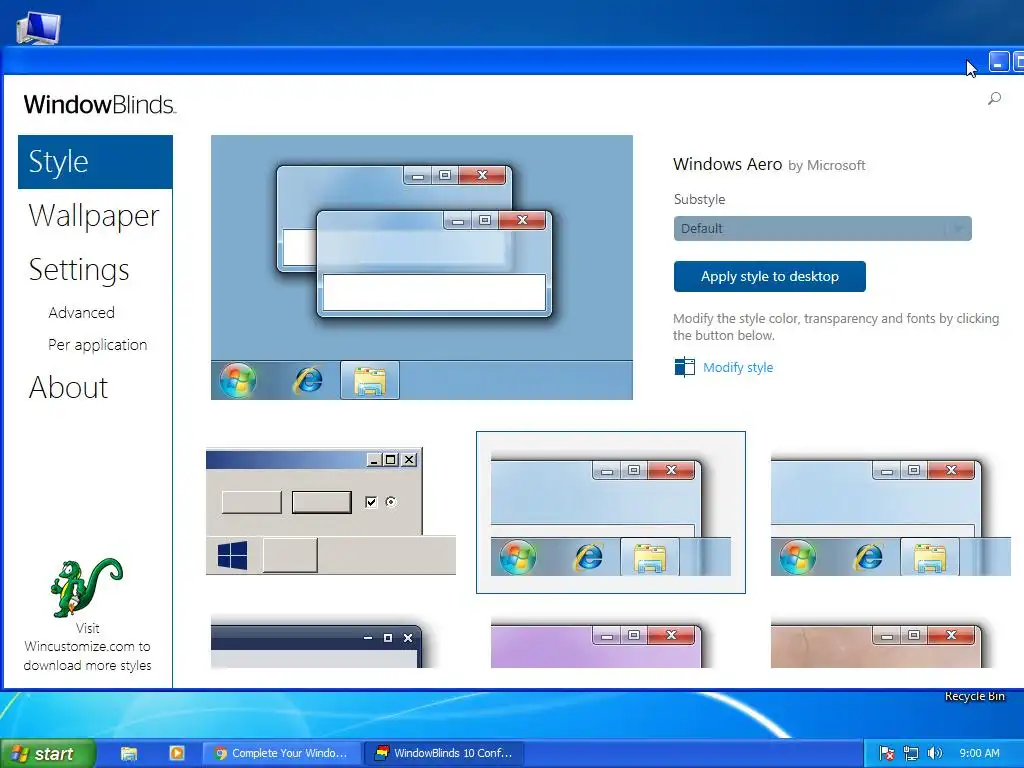The width and height of the screenshot is (1024, 768).
Task: Open the search magnifier in WindowBlinds
Action: [x=994, y=99]
